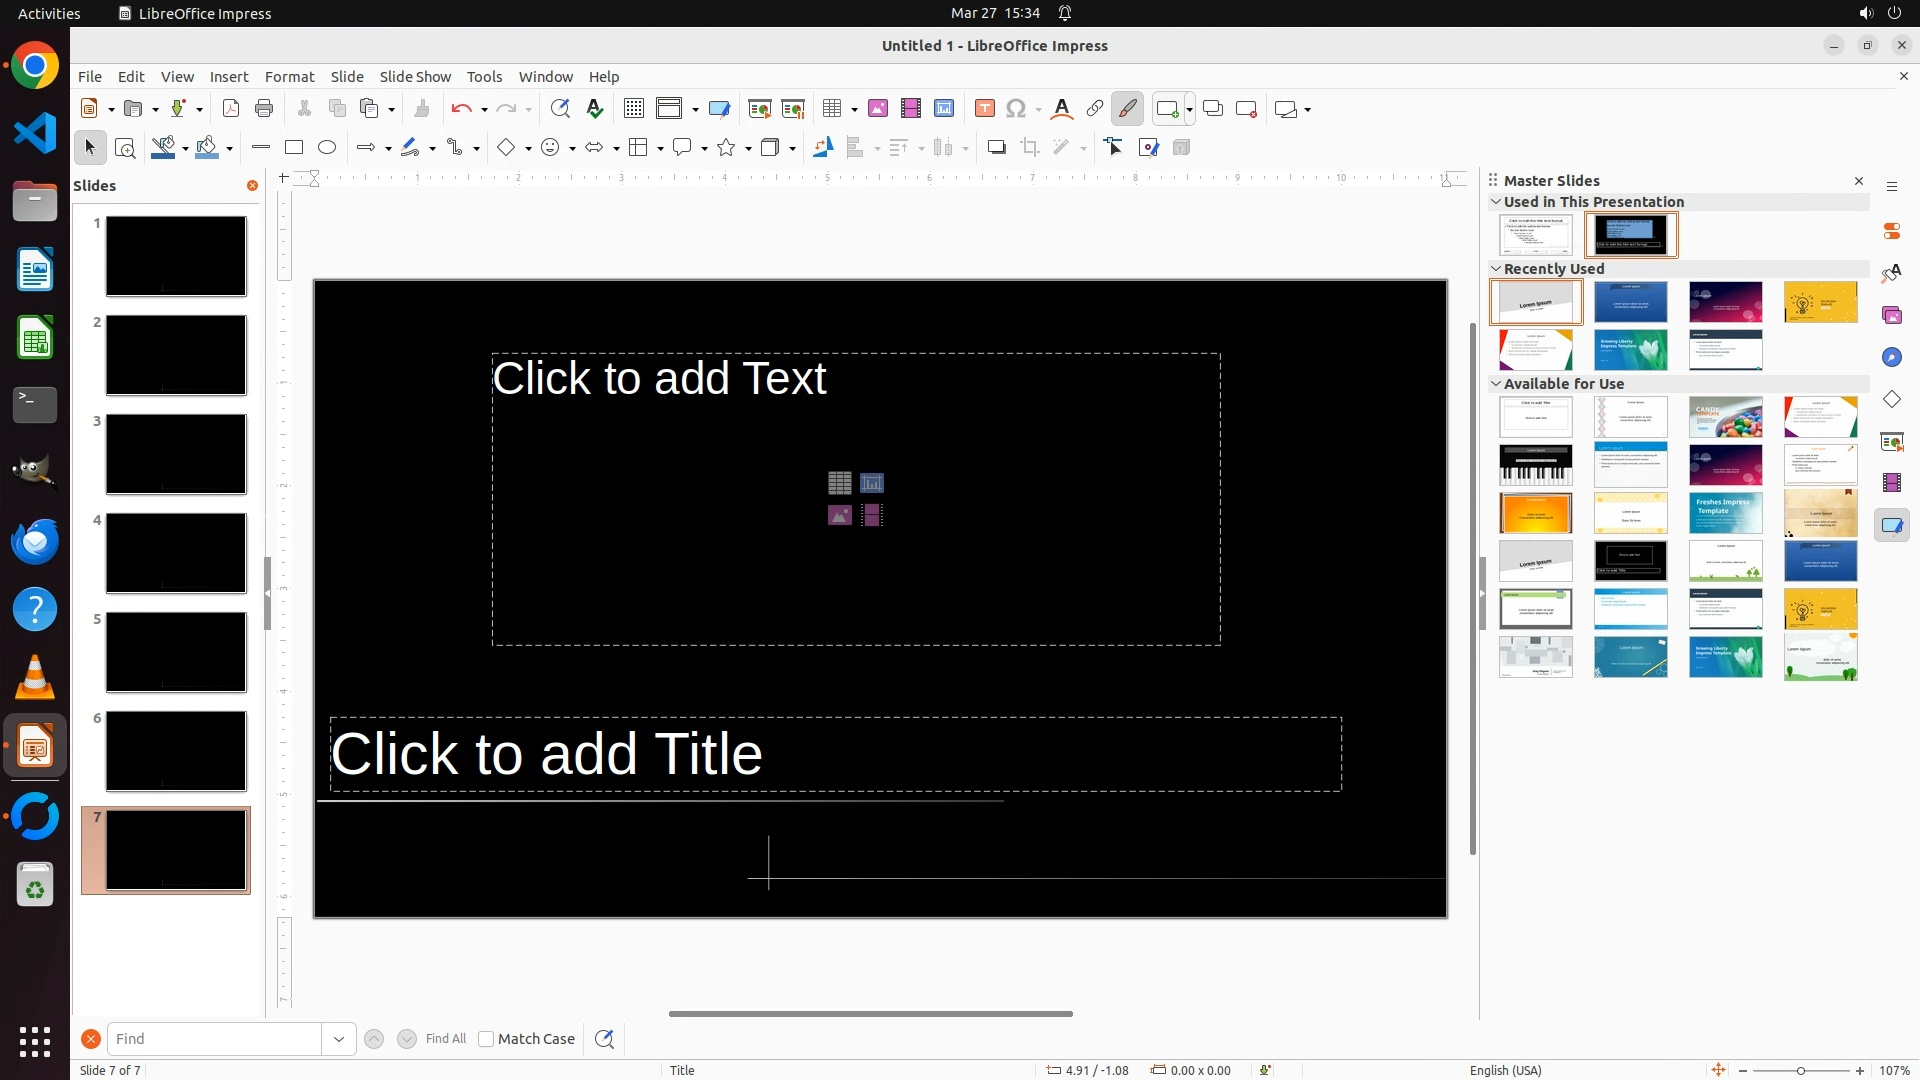
Task: Click the Print icon in toolbar
Action: pos(264,109)
